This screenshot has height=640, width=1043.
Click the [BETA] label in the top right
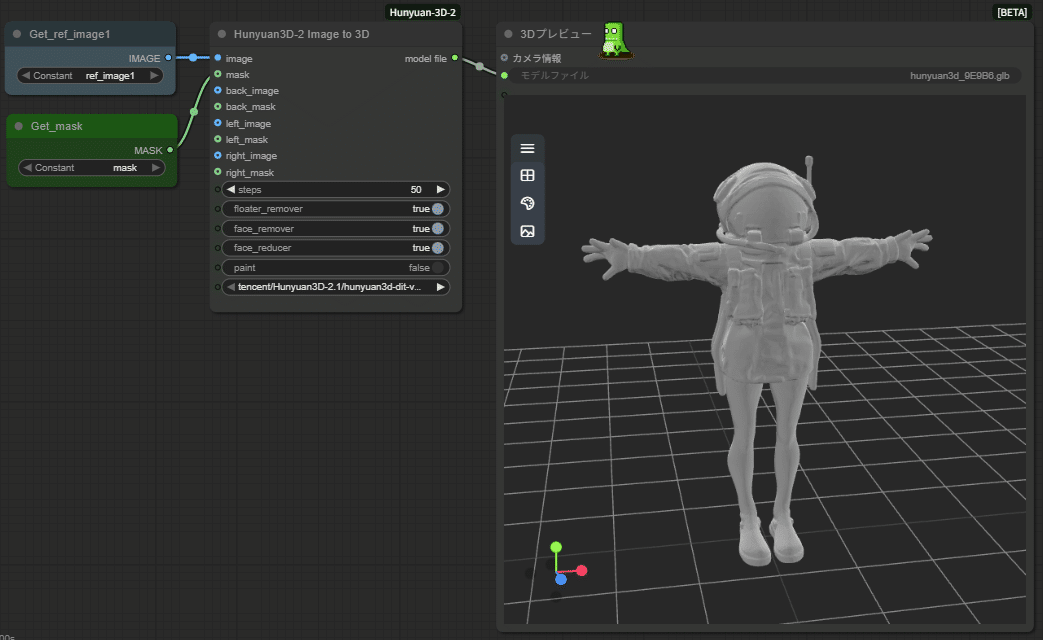pos(1012,11)
